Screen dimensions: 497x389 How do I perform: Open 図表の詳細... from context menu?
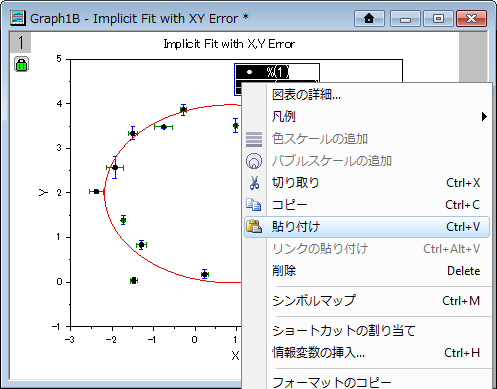tap(368, 95)
